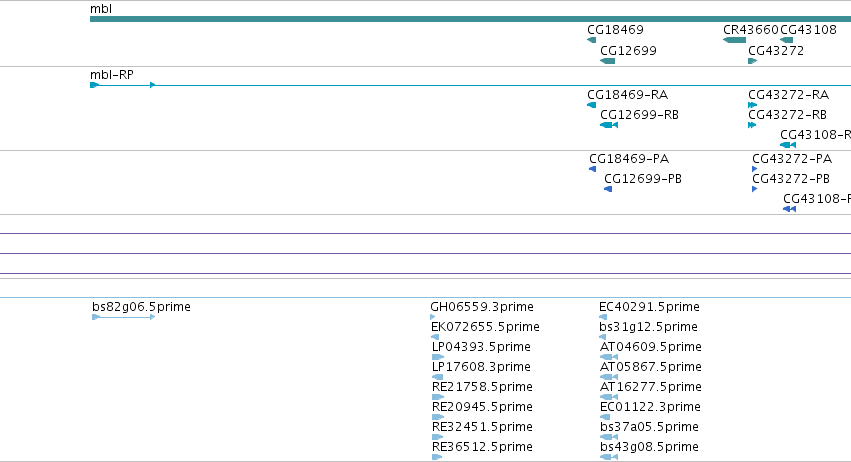Screen dimensions: 851x462
Task: Click the CG18469 gene arrow glyph
Action: click(x=592, y=40)
